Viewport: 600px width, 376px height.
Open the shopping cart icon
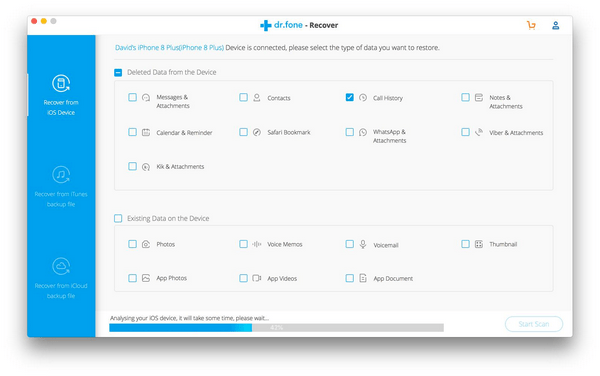[531, 25]
